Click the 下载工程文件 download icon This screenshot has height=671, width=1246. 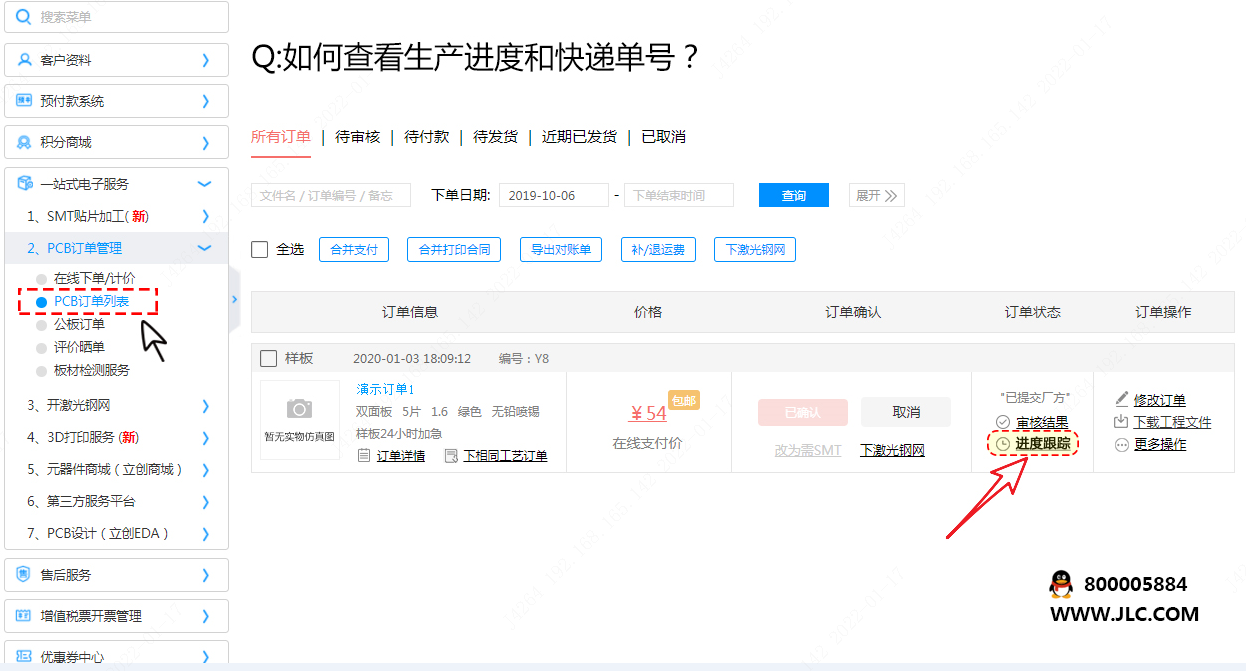pos(1122,422)
